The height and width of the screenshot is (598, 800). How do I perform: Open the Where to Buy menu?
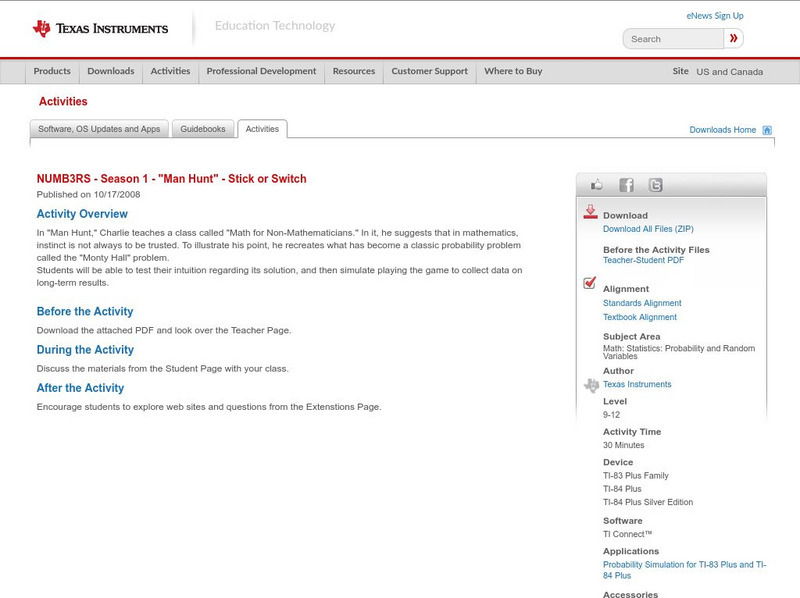click(x=513, y=71)
